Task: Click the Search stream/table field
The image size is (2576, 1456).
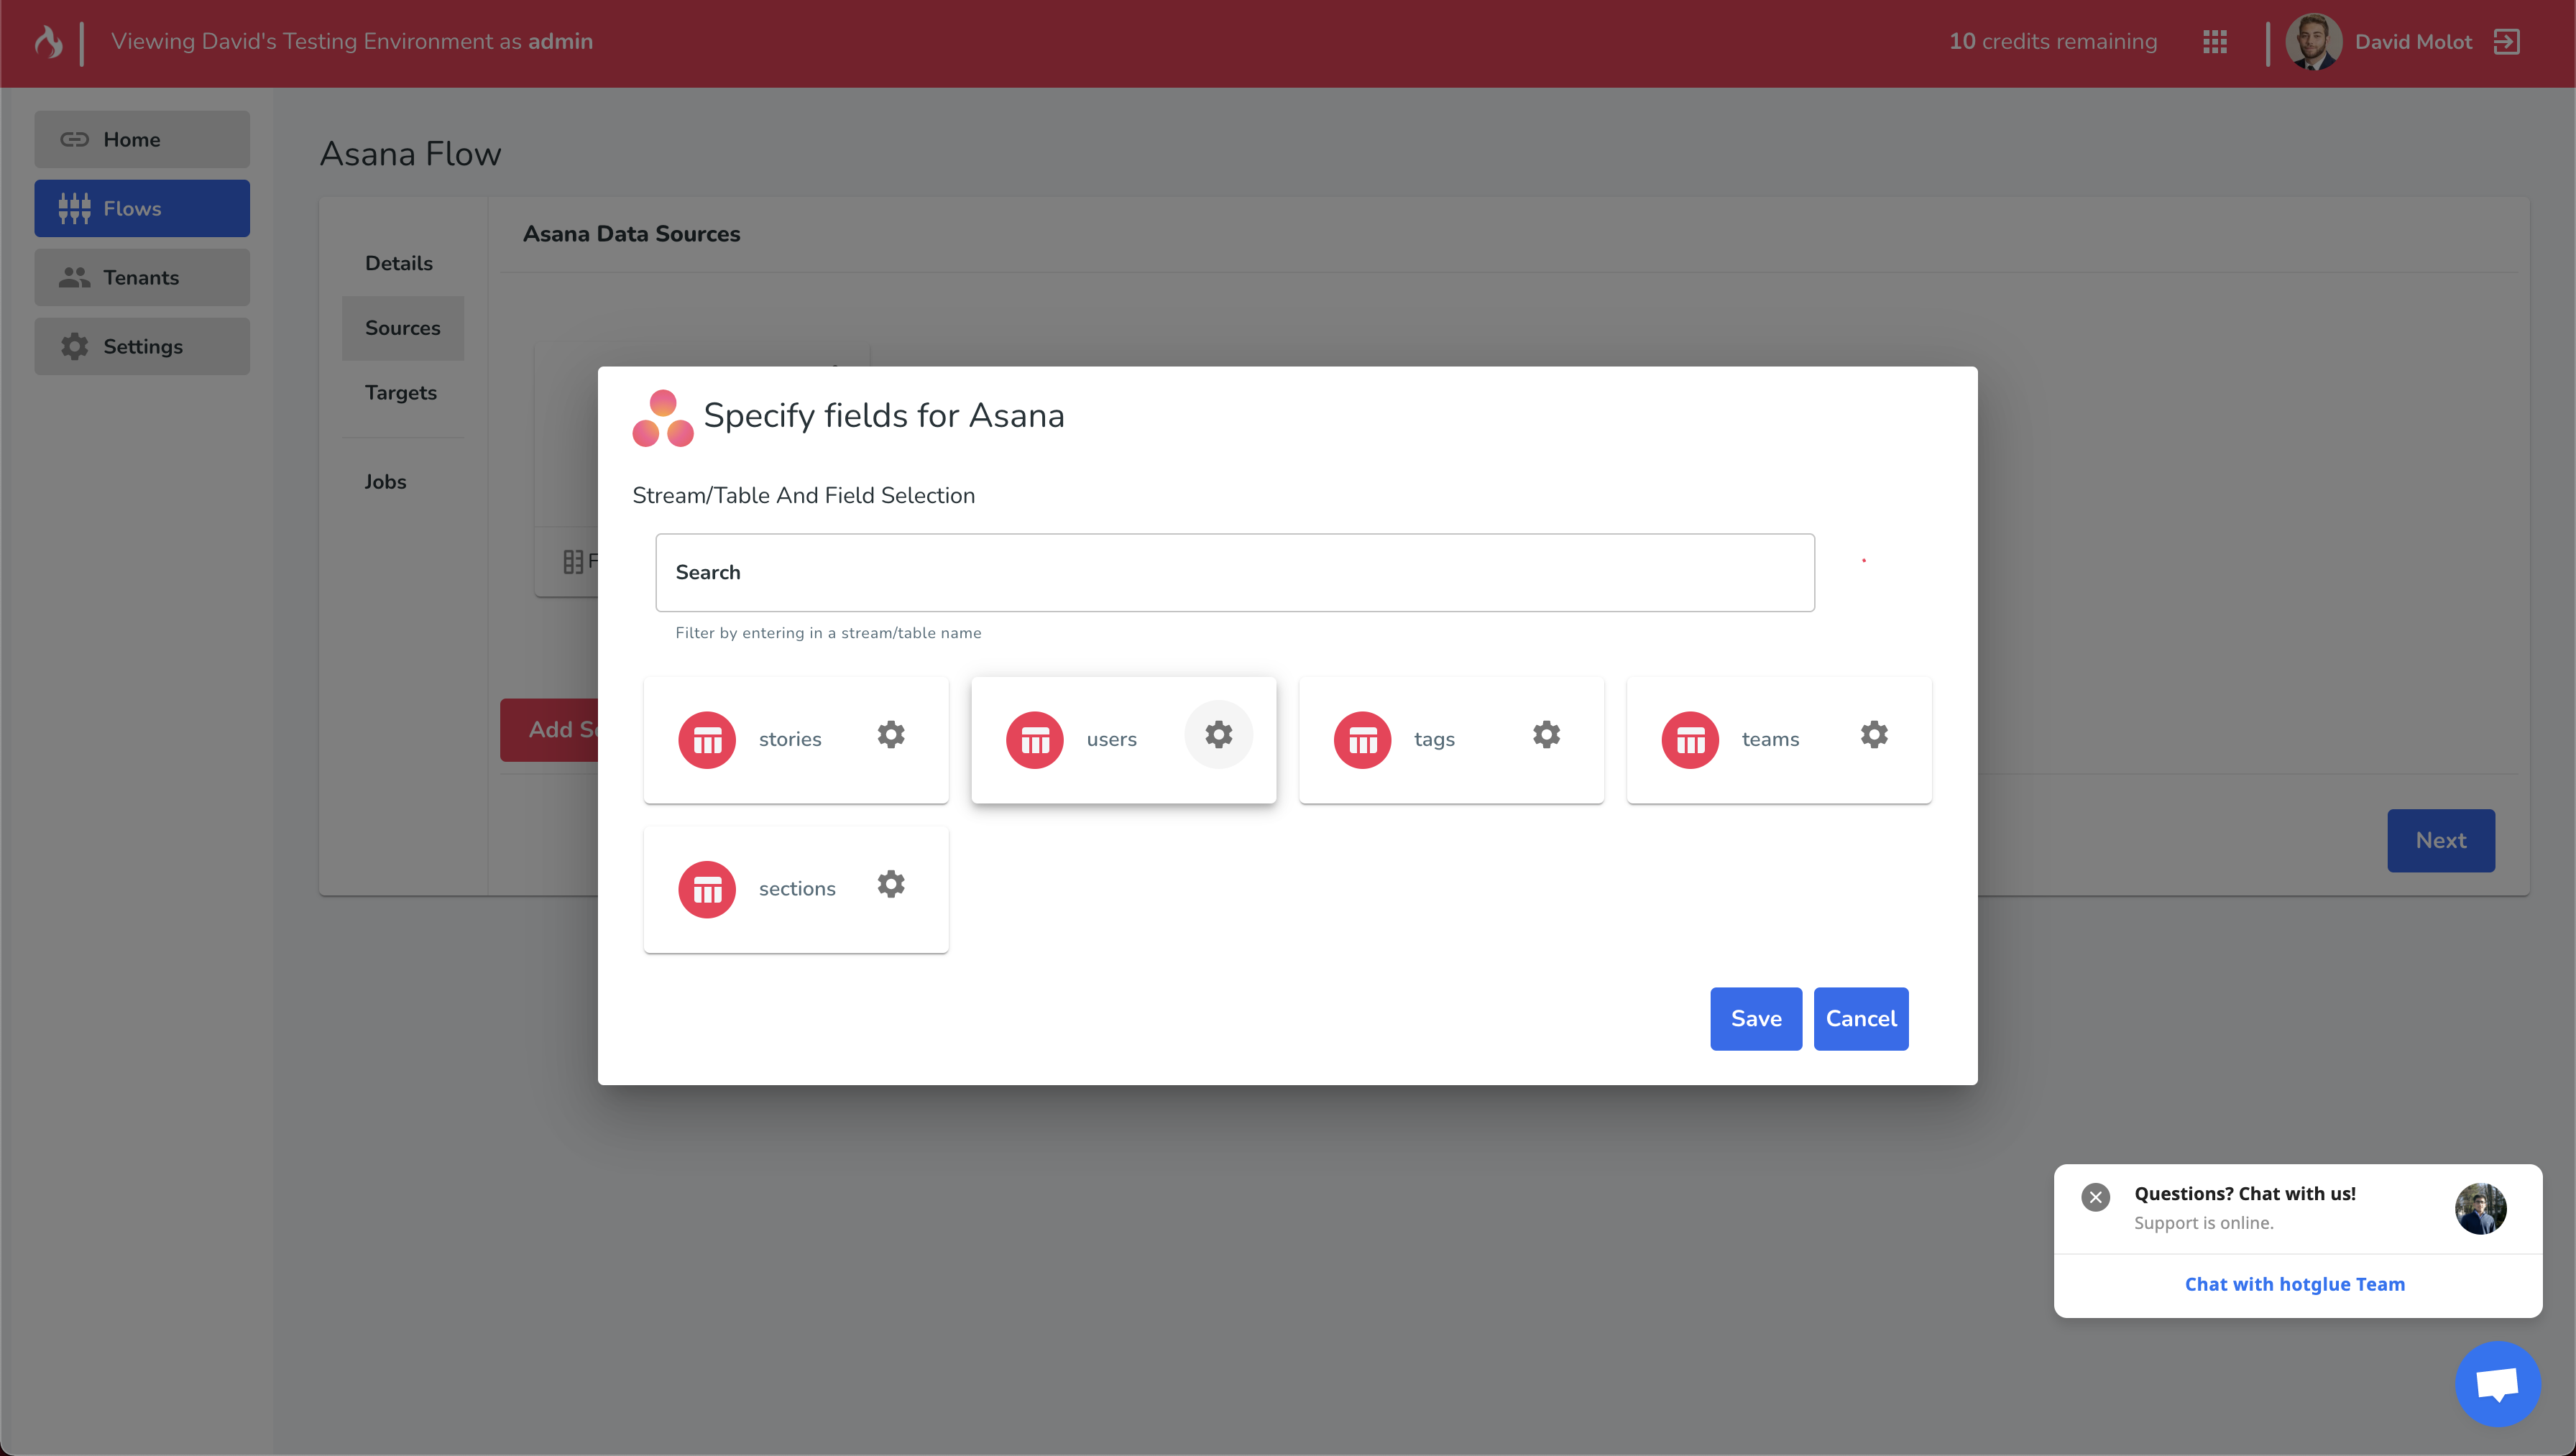Action: 1235,572
